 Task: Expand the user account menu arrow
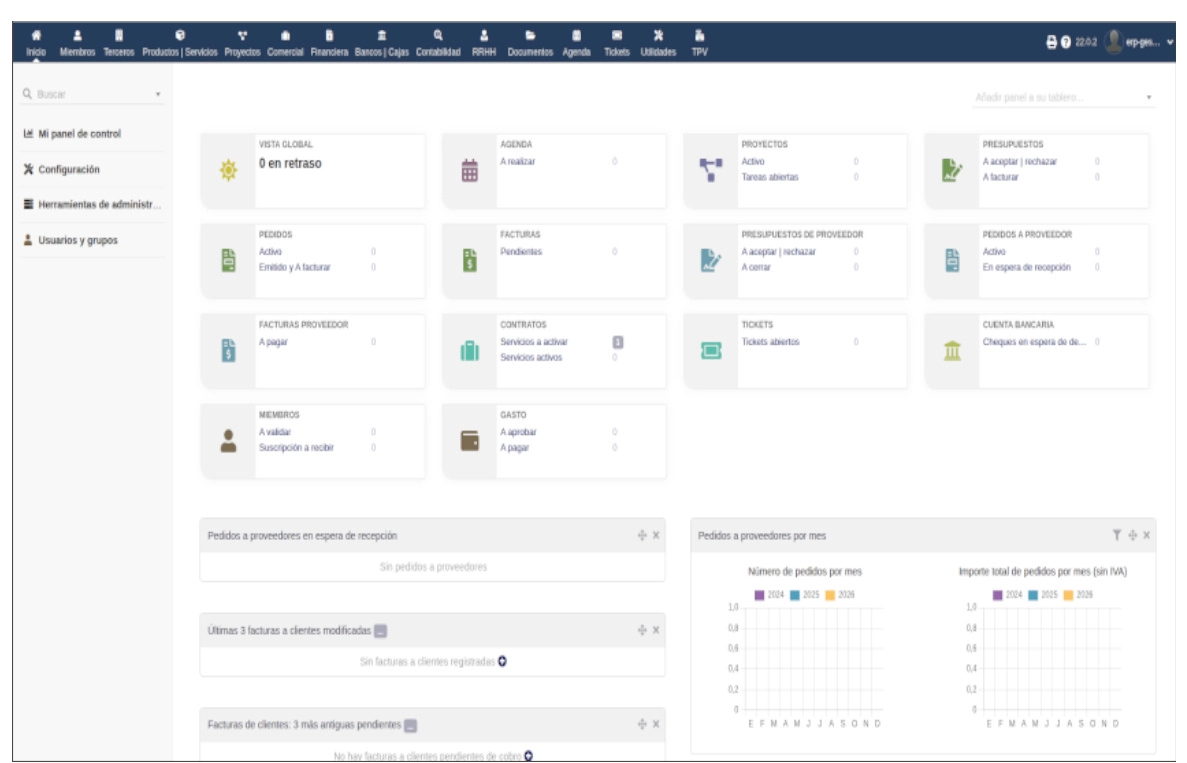tap(1170, 42)
